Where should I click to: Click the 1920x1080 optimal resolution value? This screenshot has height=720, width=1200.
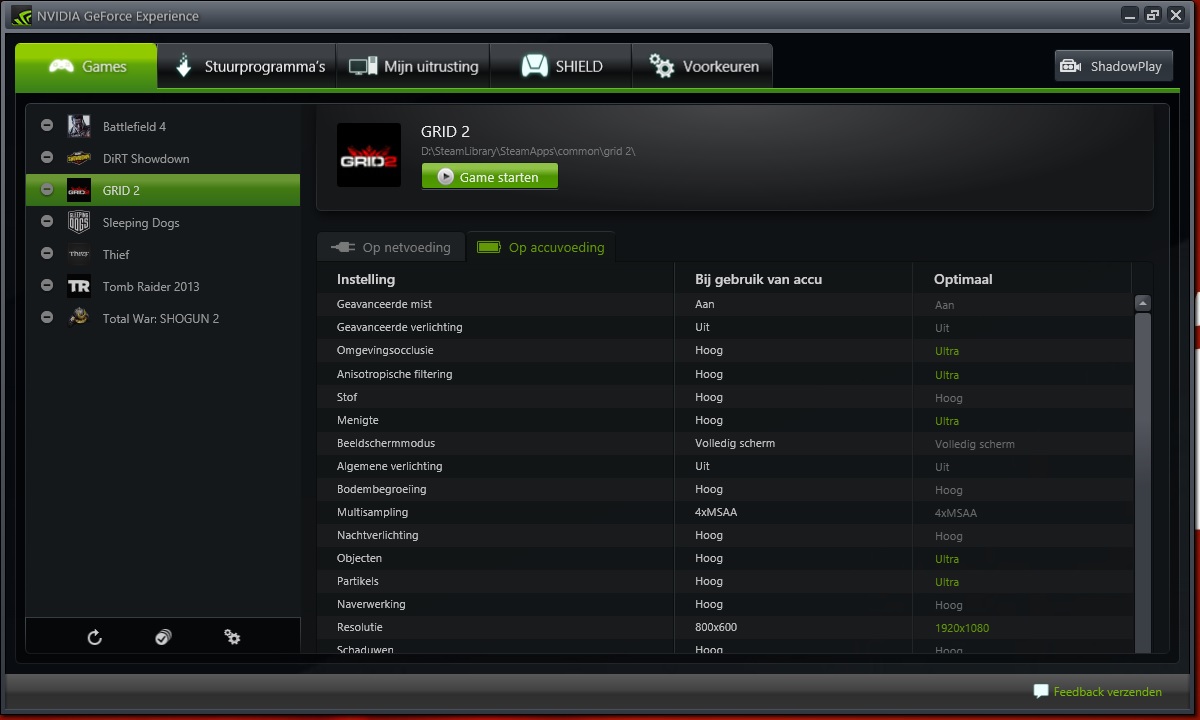pos(962,628)
